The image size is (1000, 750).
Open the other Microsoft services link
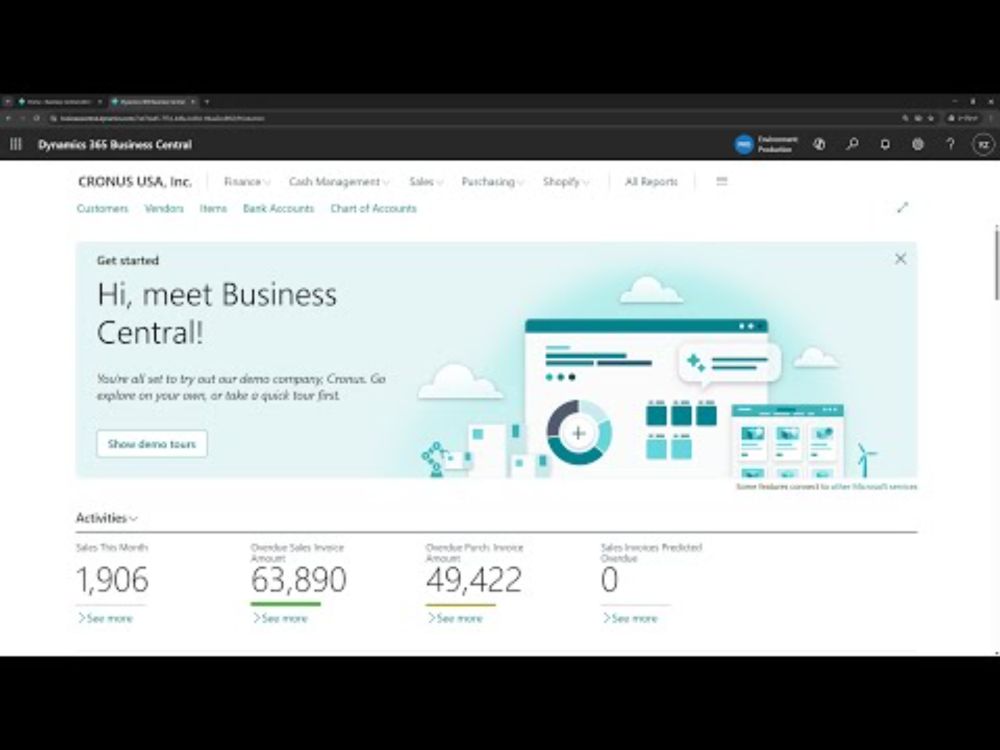point(874,487)
